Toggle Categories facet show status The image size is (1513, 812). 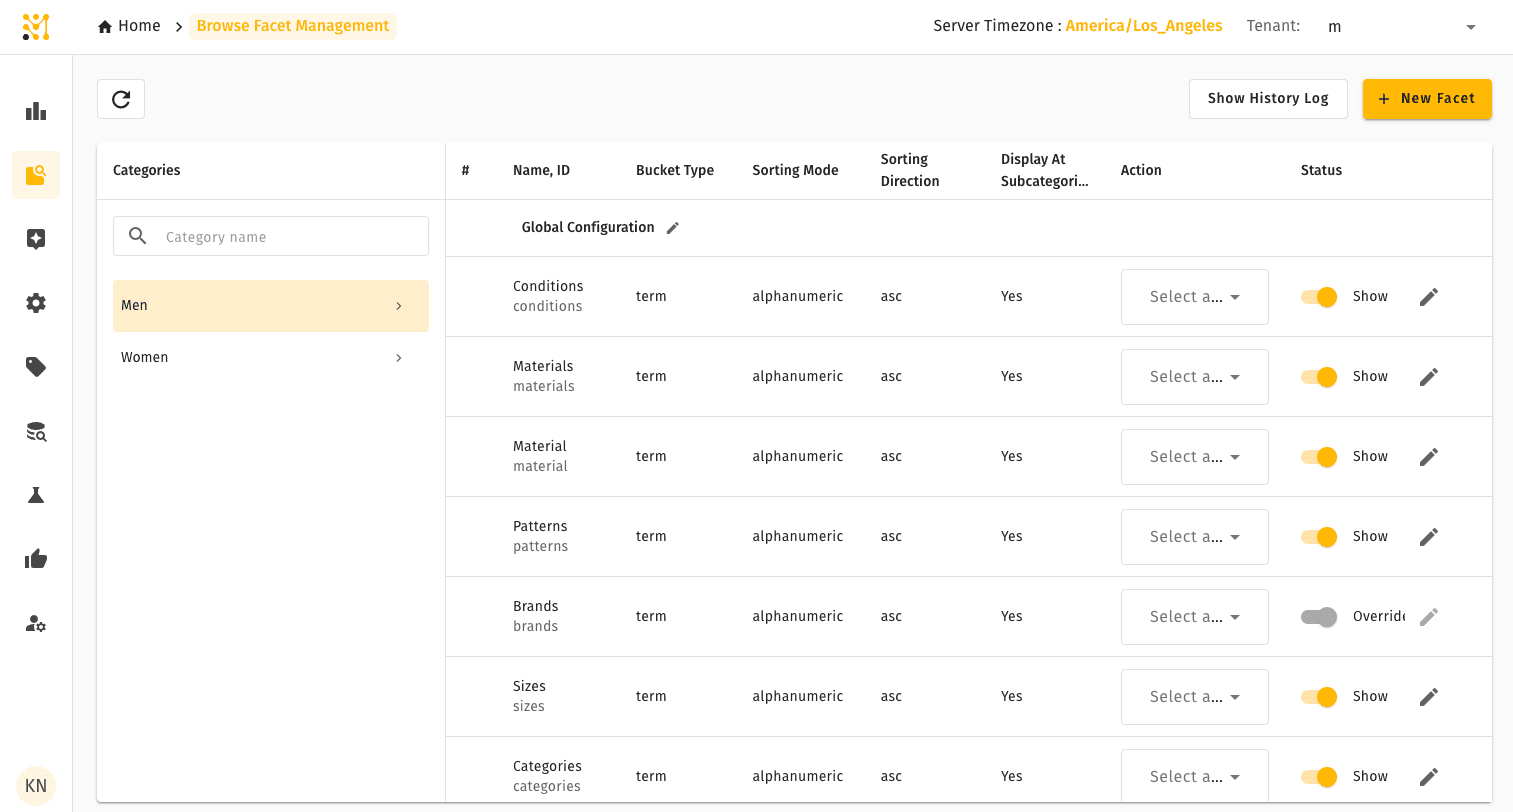pos(1319,777)
